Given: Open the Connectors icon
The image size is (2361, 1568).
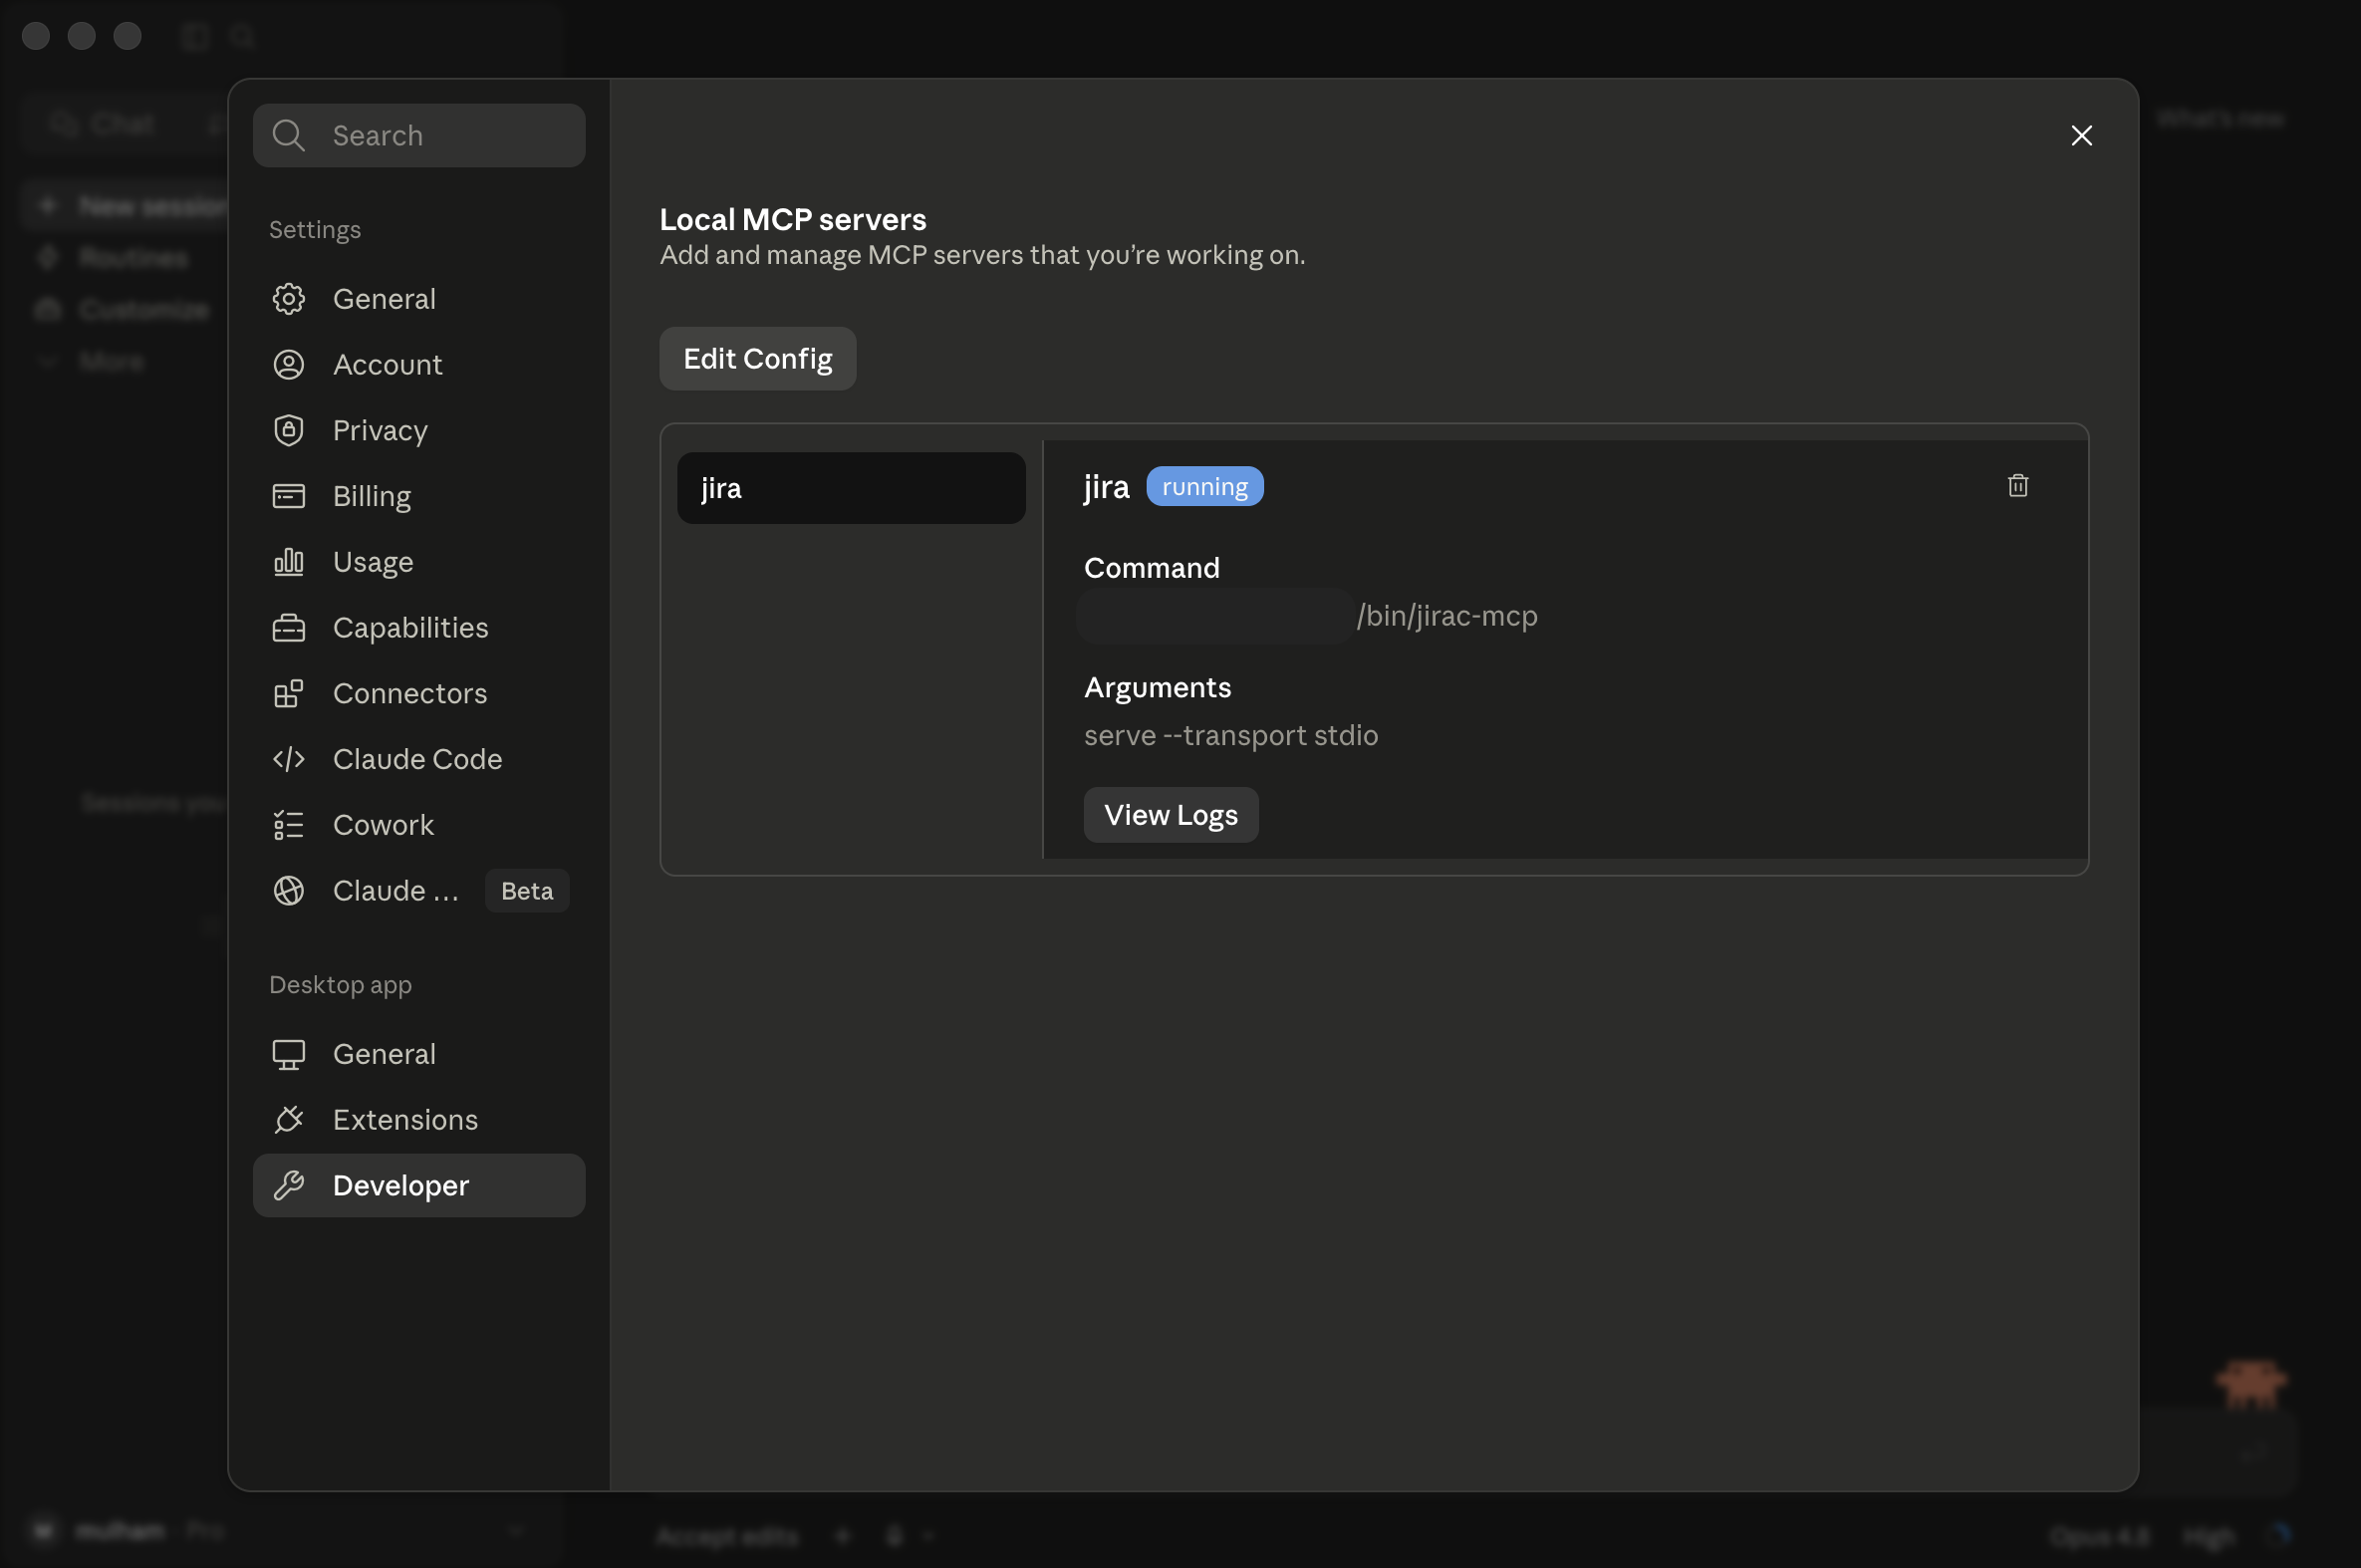Looking at the screenshot, I should pyautogui.click(x=289, y=693).
